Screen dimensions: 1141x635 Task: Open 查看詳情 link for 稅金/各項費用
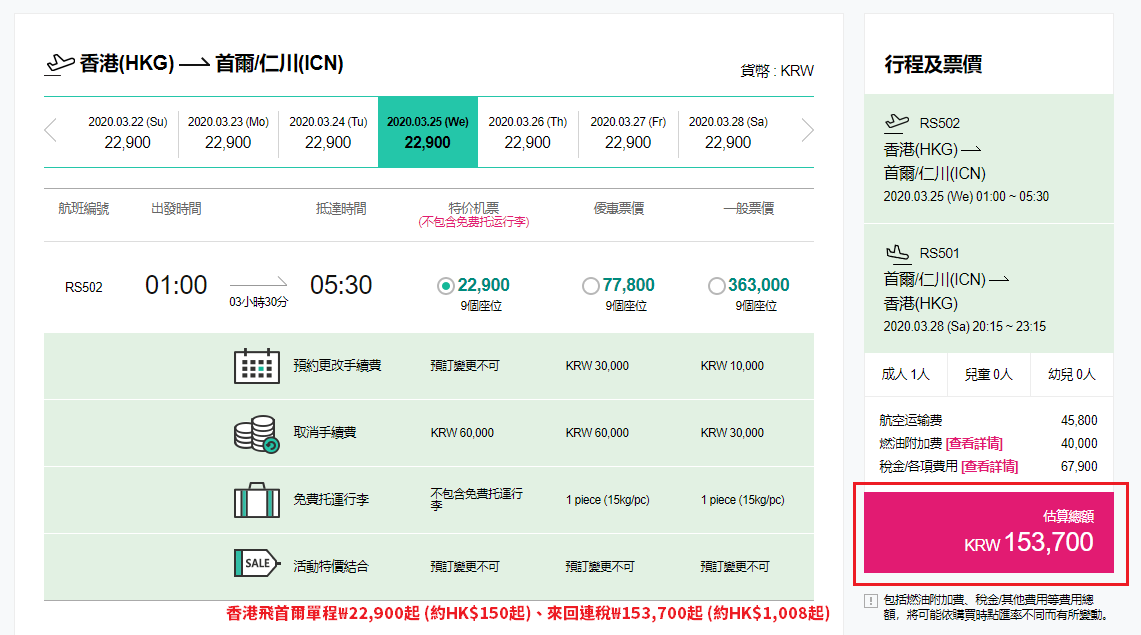[x=990, y=466]
